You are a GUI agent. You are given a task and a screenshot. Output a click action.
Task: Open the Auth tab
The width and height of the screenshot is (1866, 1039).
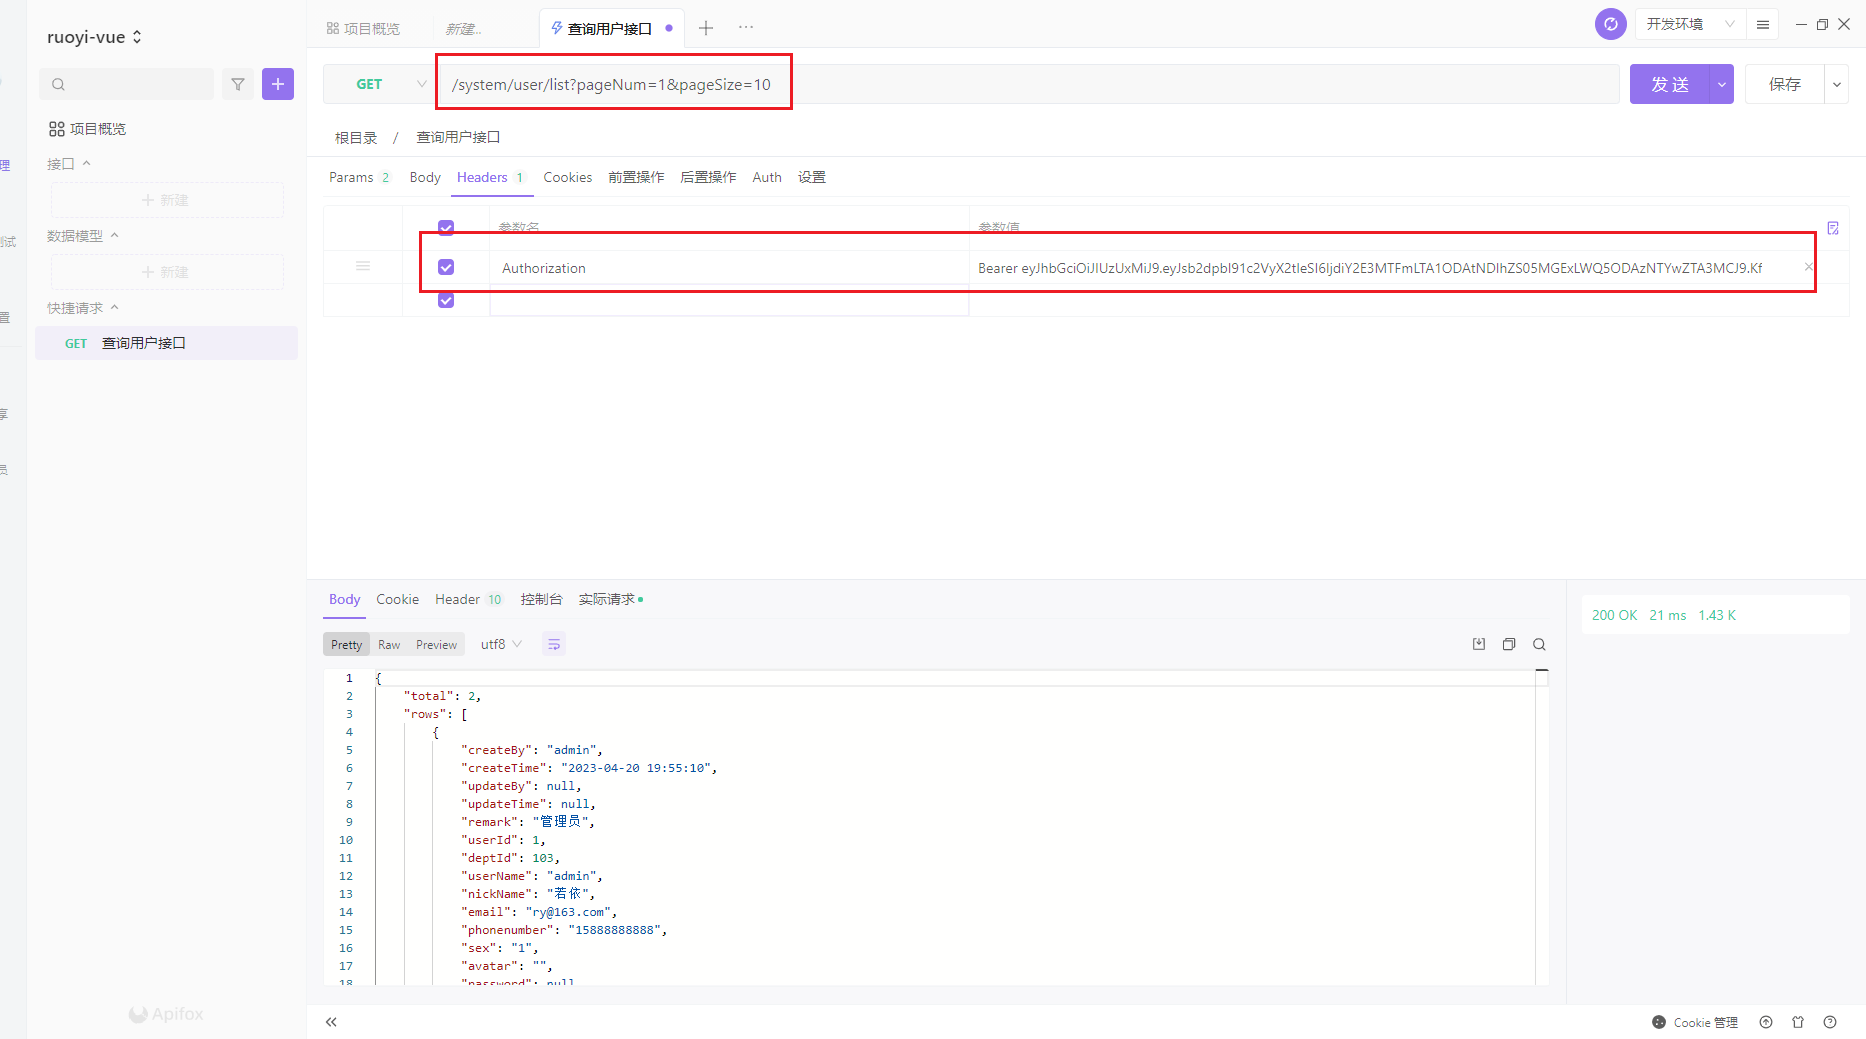pos(767,177)
